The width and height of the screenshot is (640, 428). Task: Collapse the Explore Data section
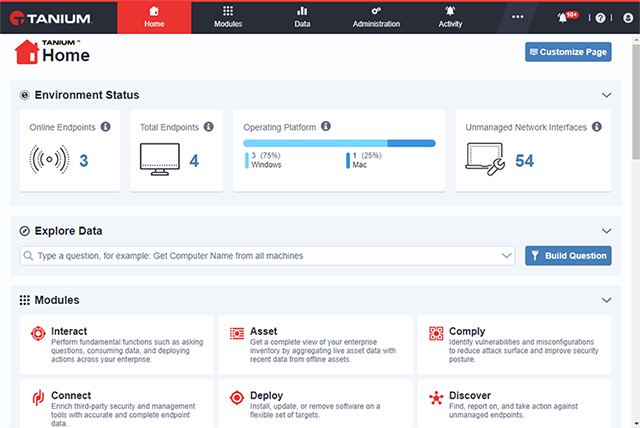(x=606, y=231)
